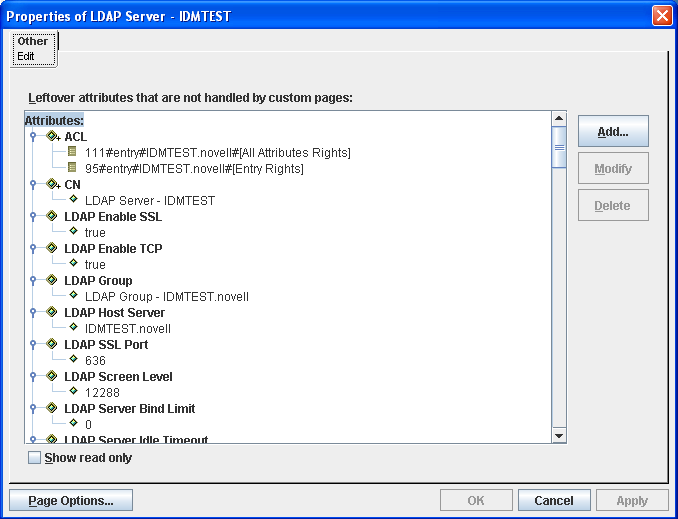
Task: Click the value icon under LDAP Server Bind Limit
Action: [x=74, y=423]
